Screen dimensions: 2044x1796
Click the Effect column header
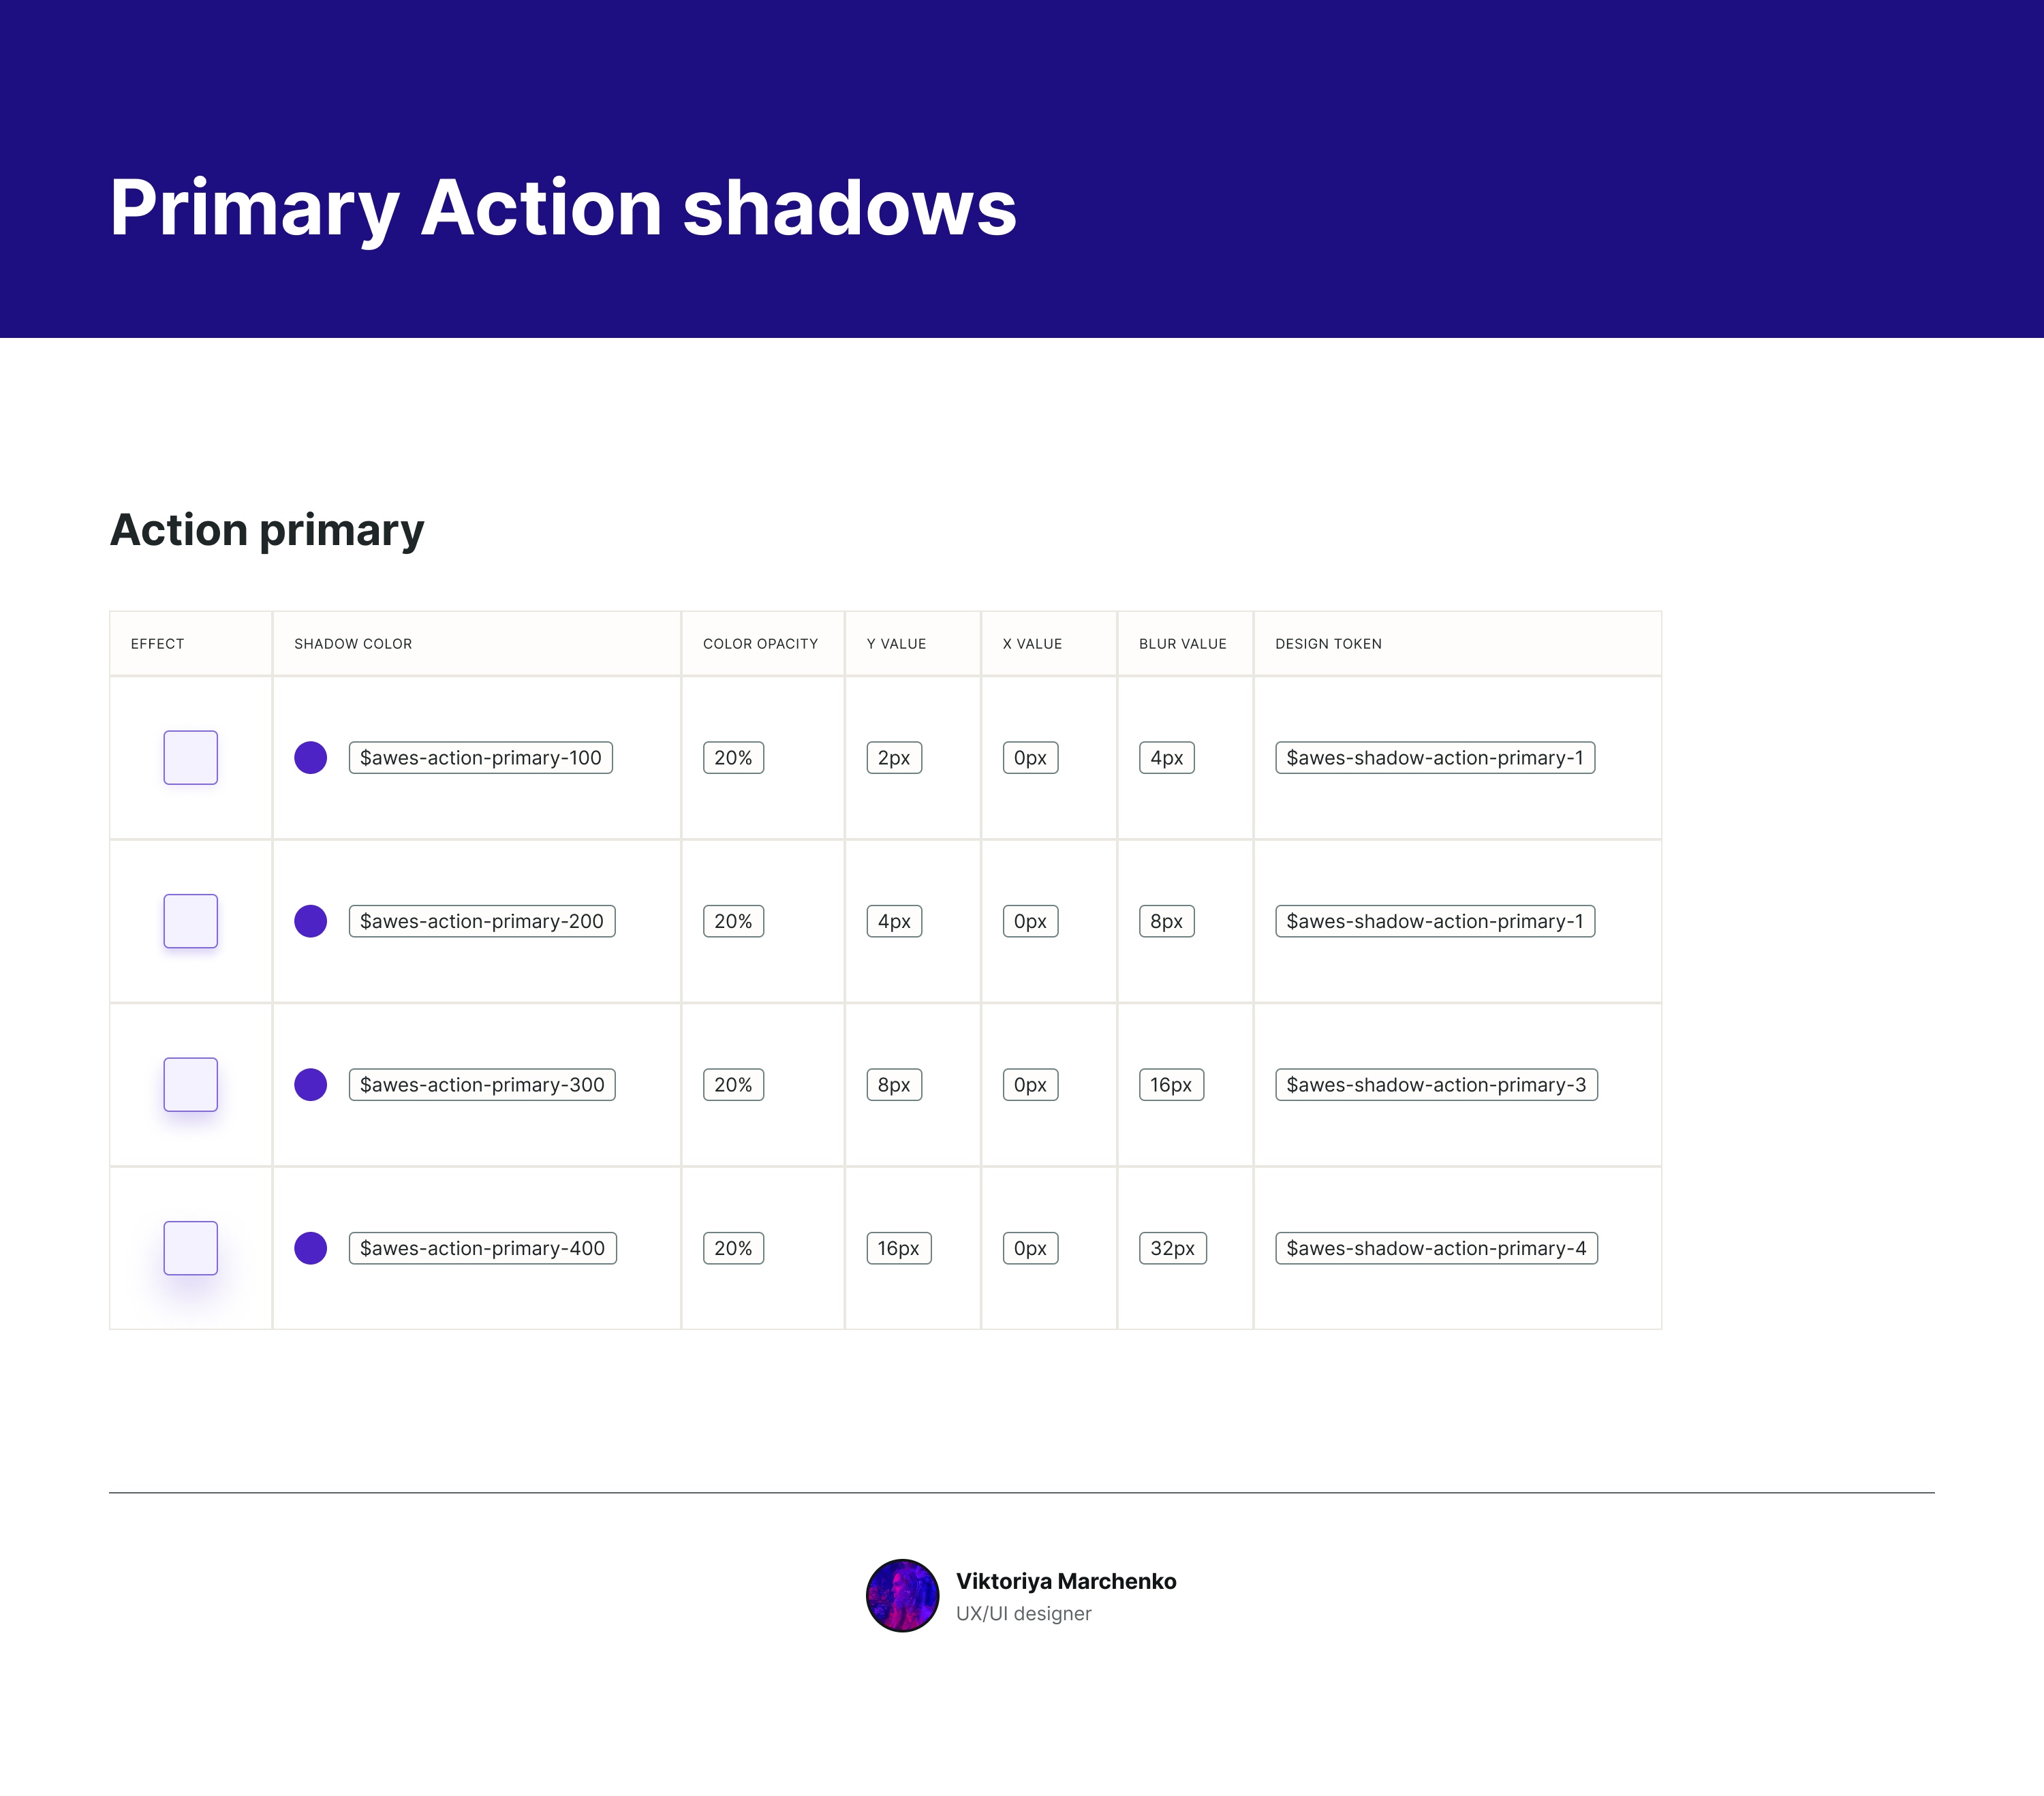click(x=158, y=644)
